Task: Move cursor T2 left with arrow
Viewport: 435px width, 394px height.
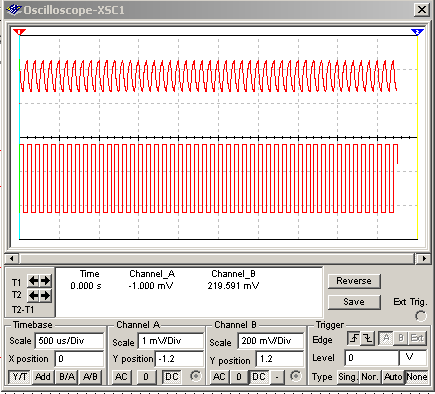Action: click(33, 295)
